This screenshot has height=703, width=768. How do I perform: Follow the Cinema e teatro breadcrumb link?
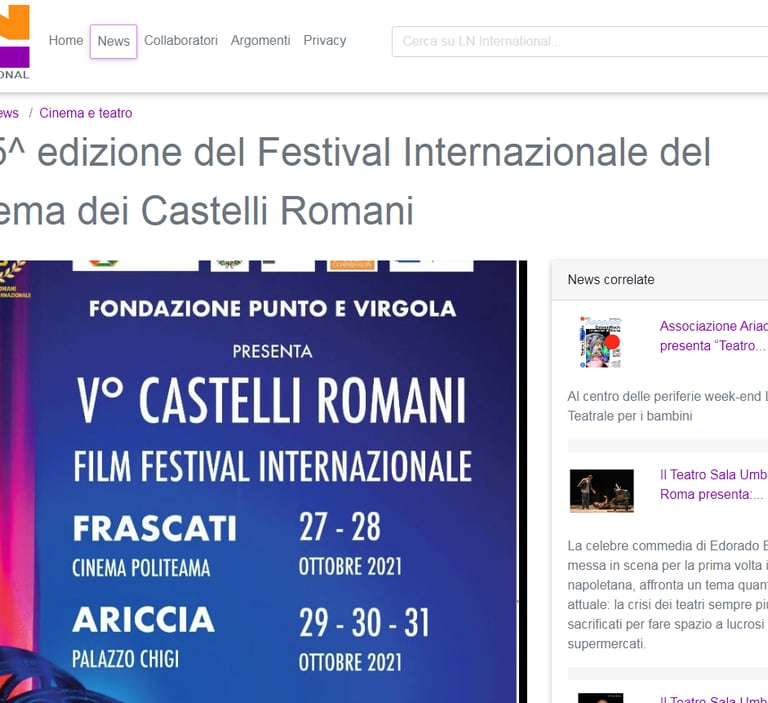click(86, 113)
